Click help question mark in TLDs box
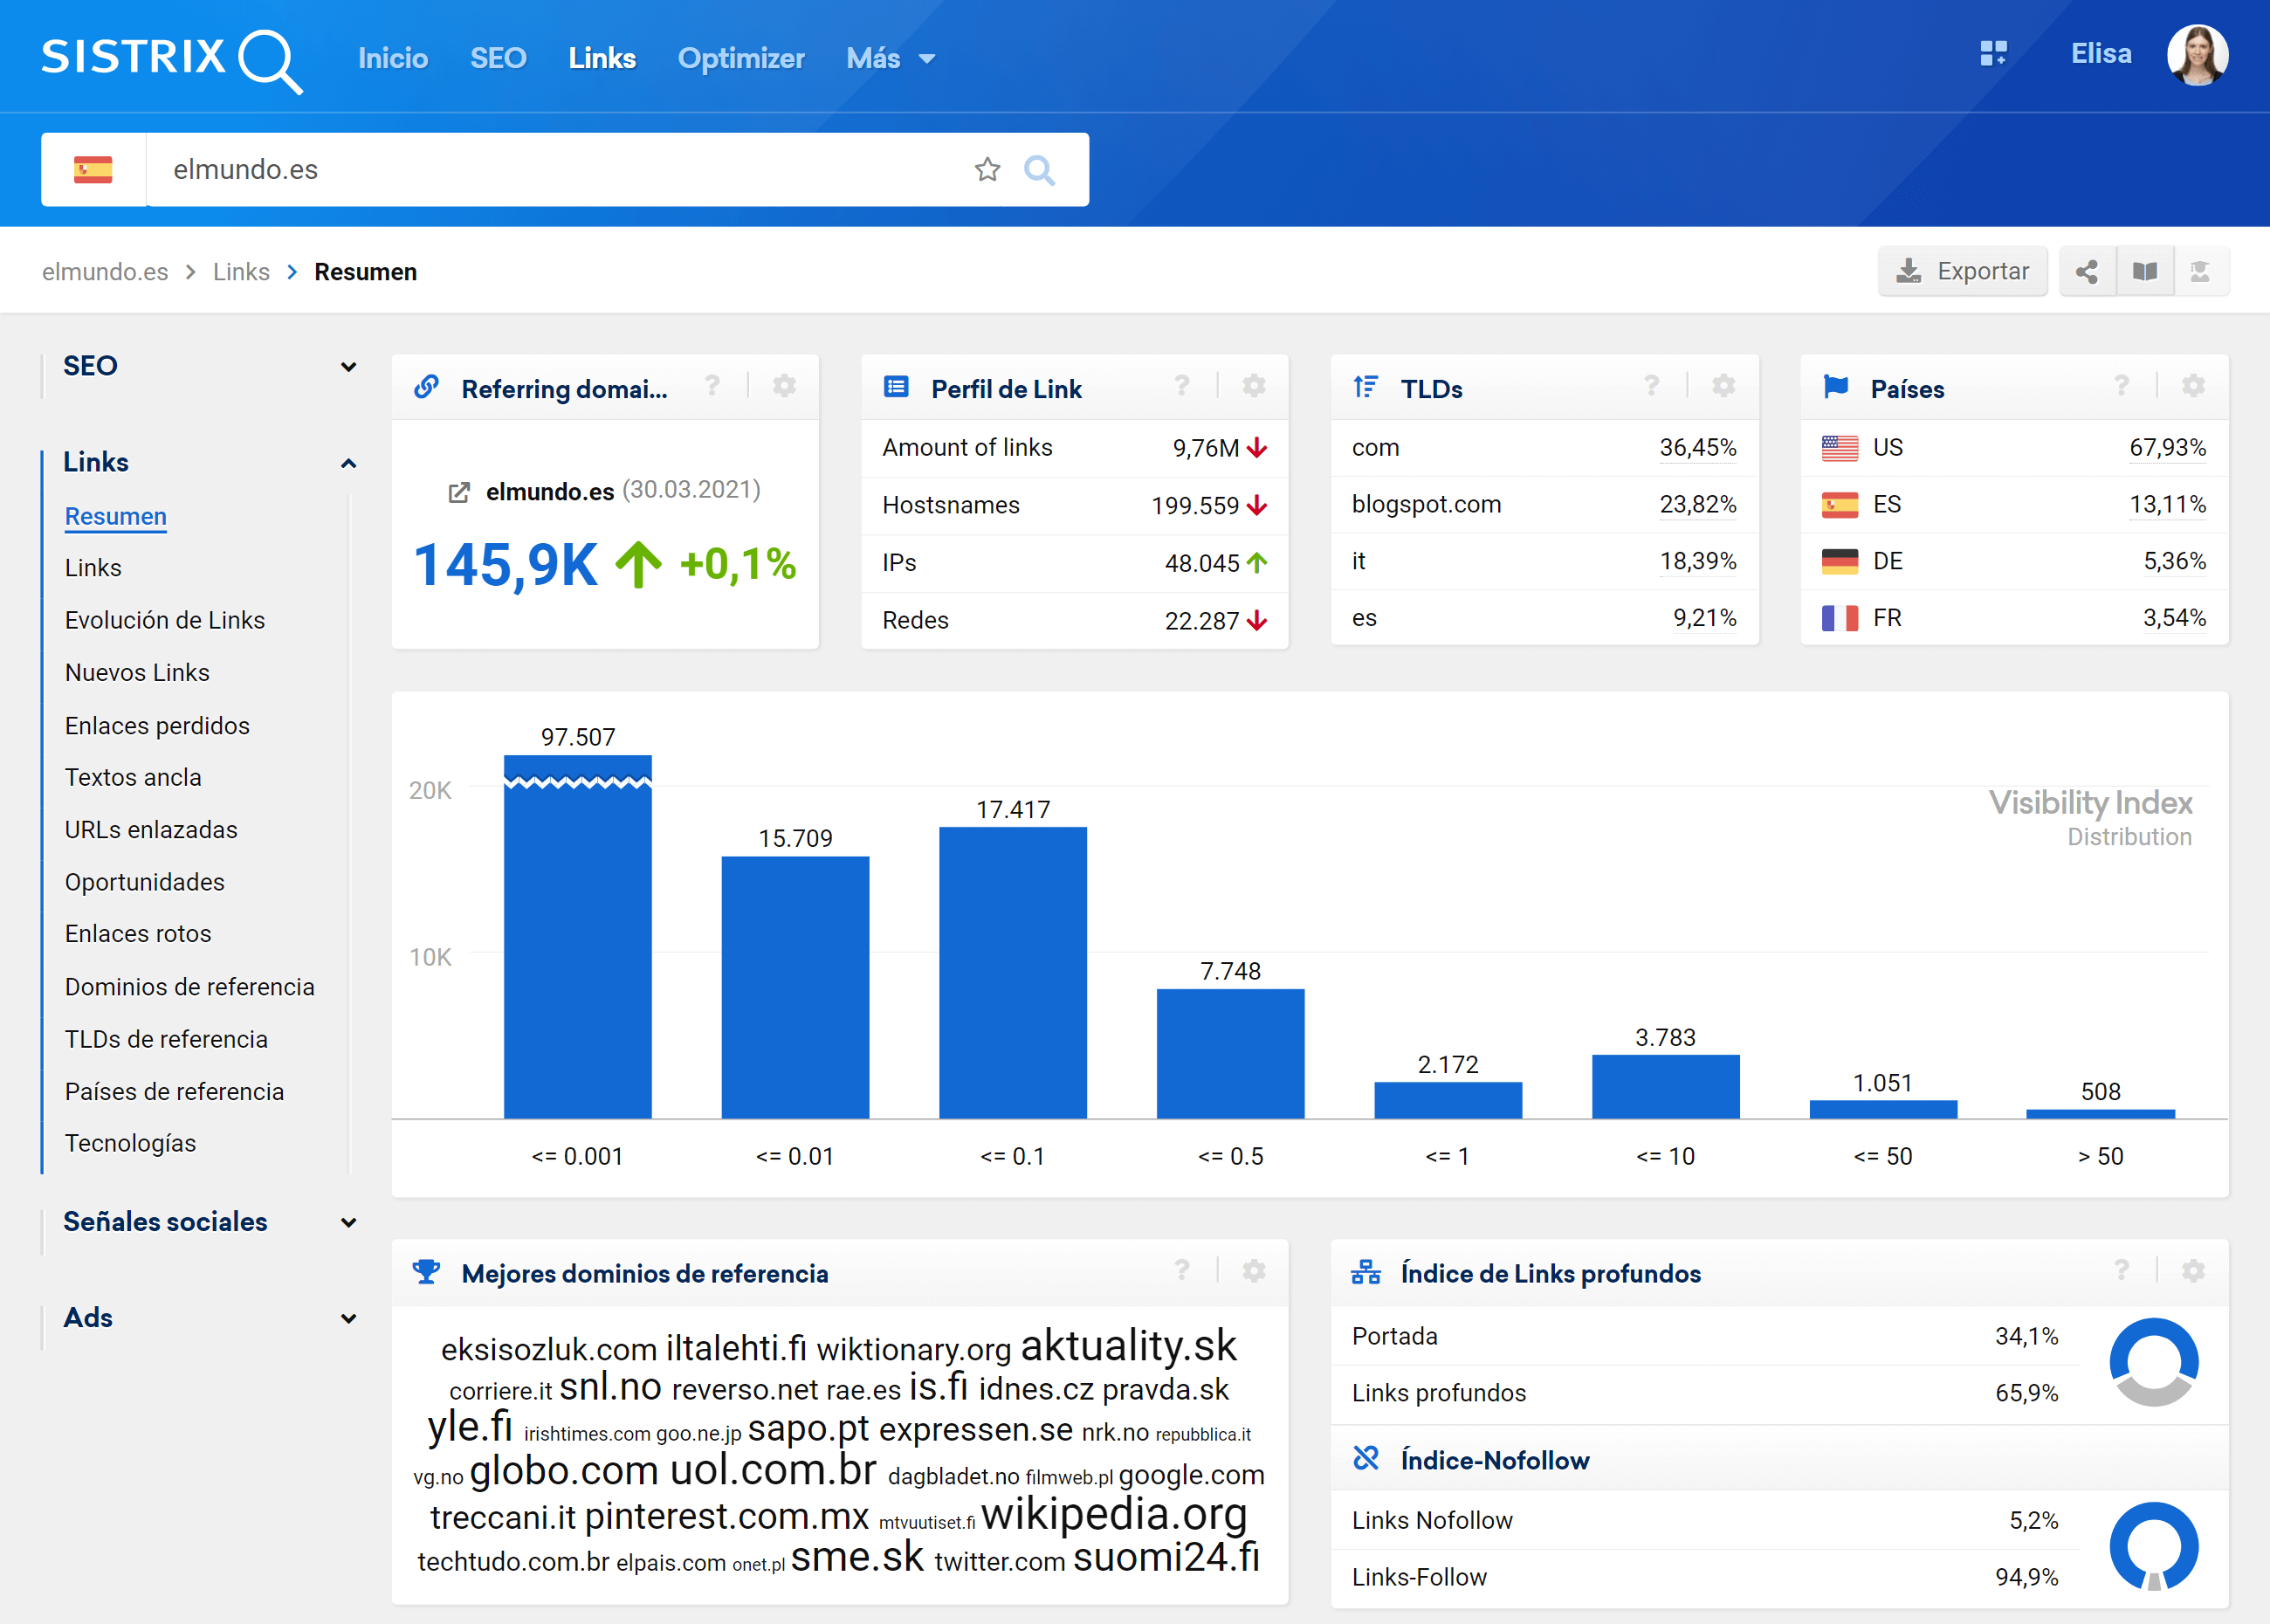The image size is (2270, 1624). click(1651, 386)
